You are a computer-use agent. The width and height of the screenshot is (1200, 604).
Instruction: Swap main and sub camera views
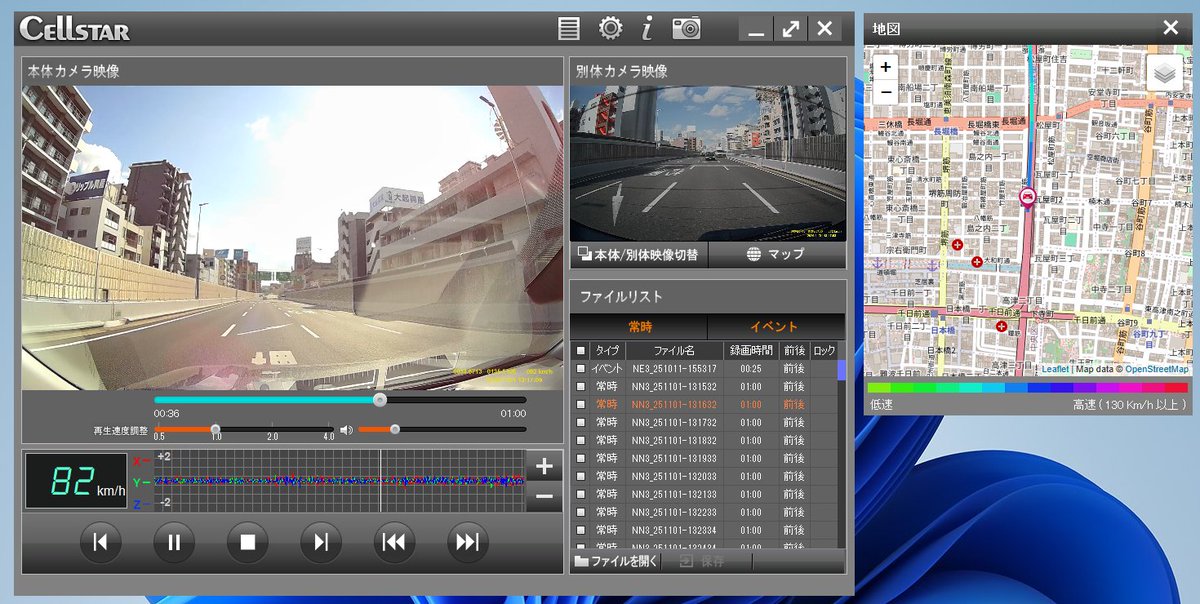(x=638, y=254)
